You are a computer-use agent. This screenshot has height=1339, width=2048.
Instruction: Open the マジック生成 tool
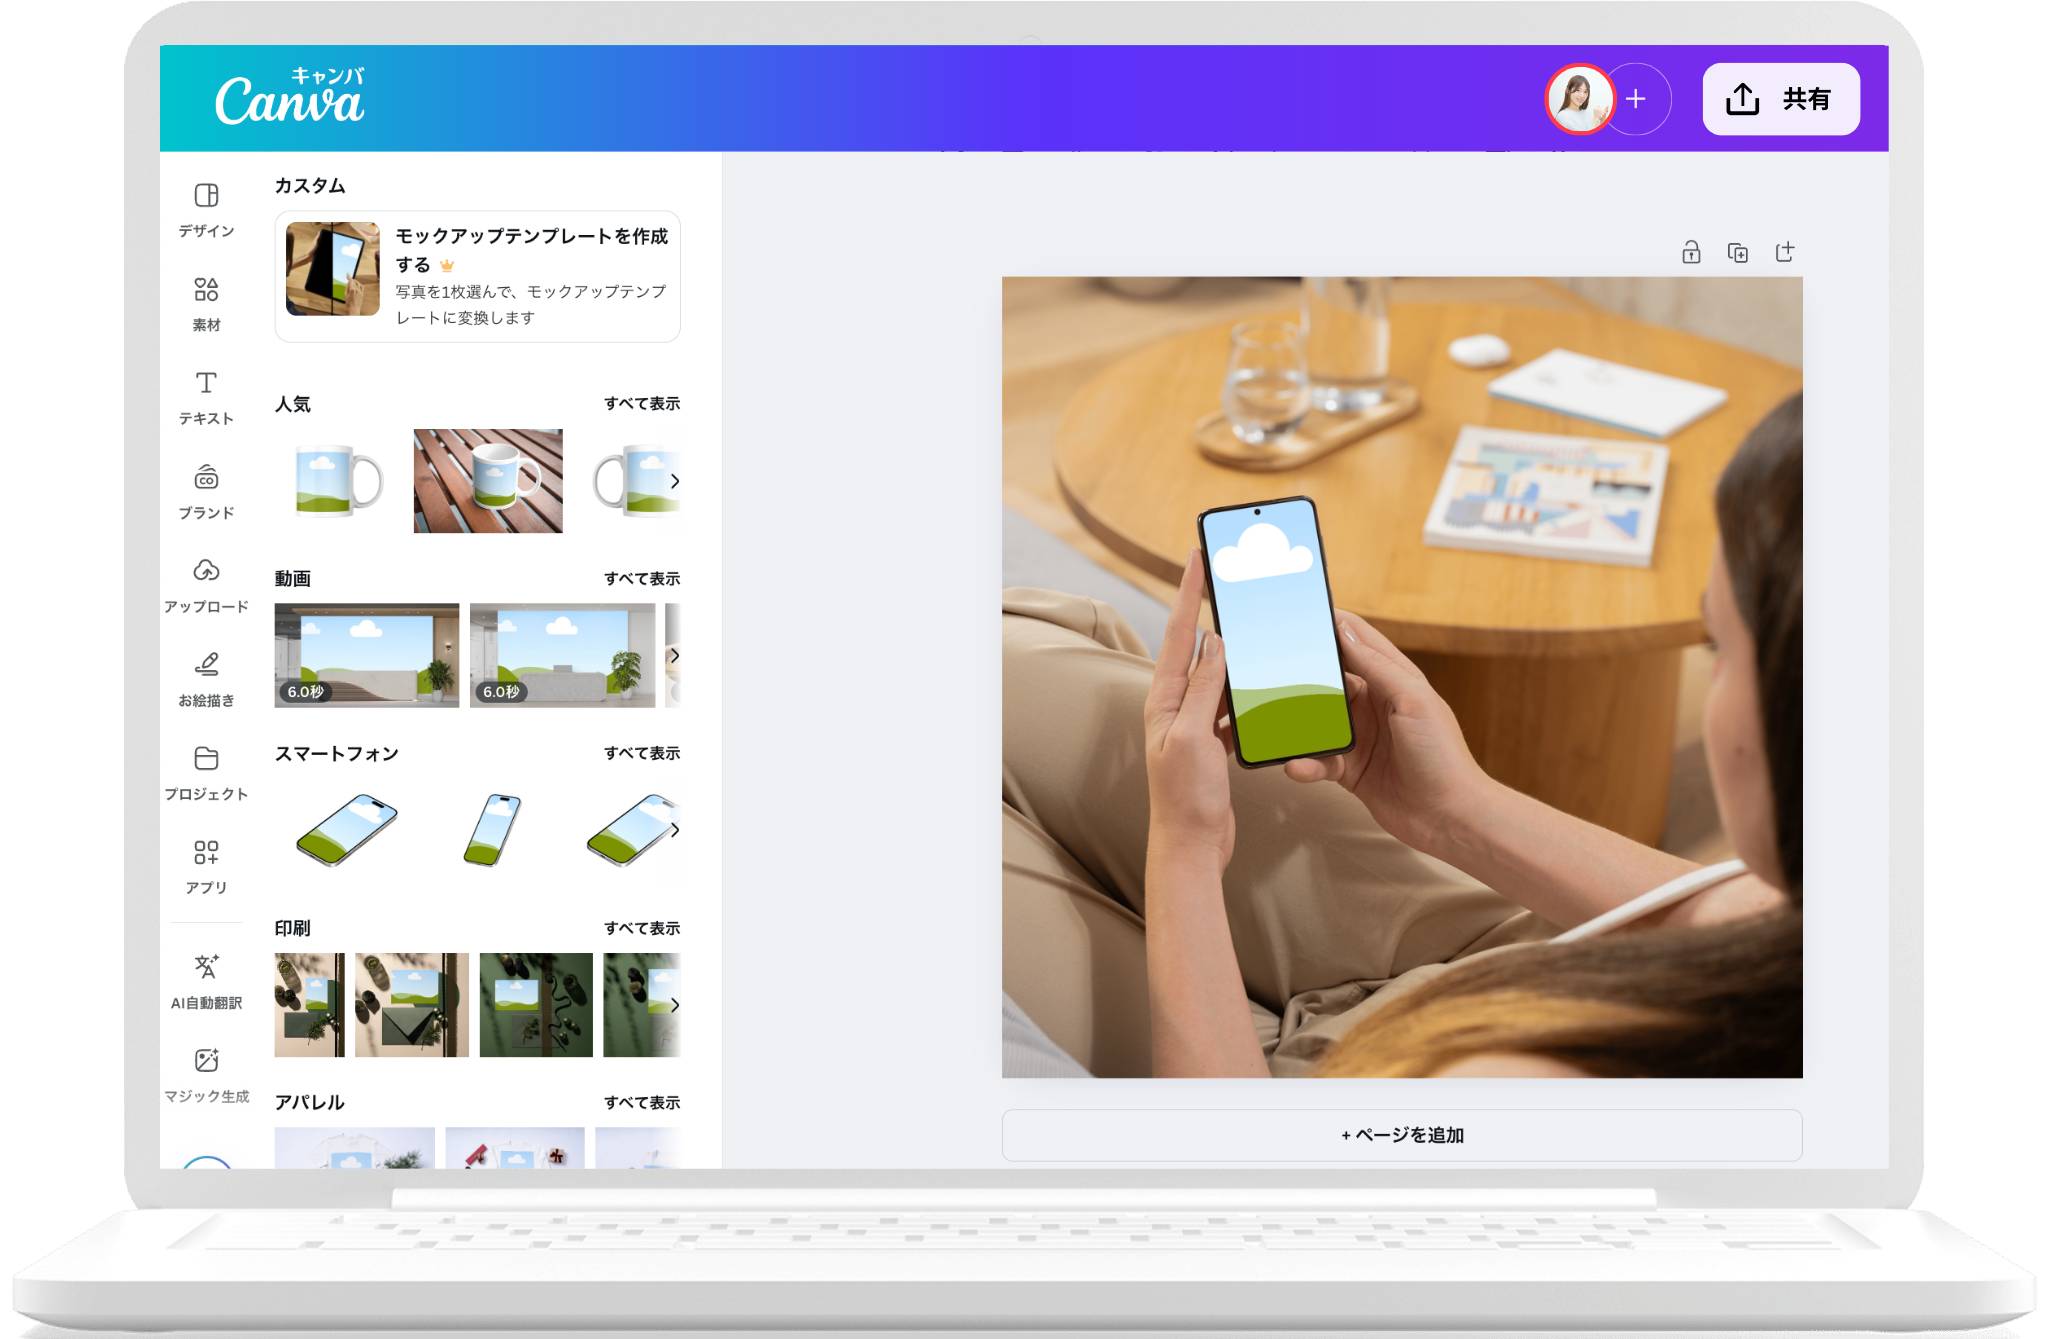tap(206, 1073)
